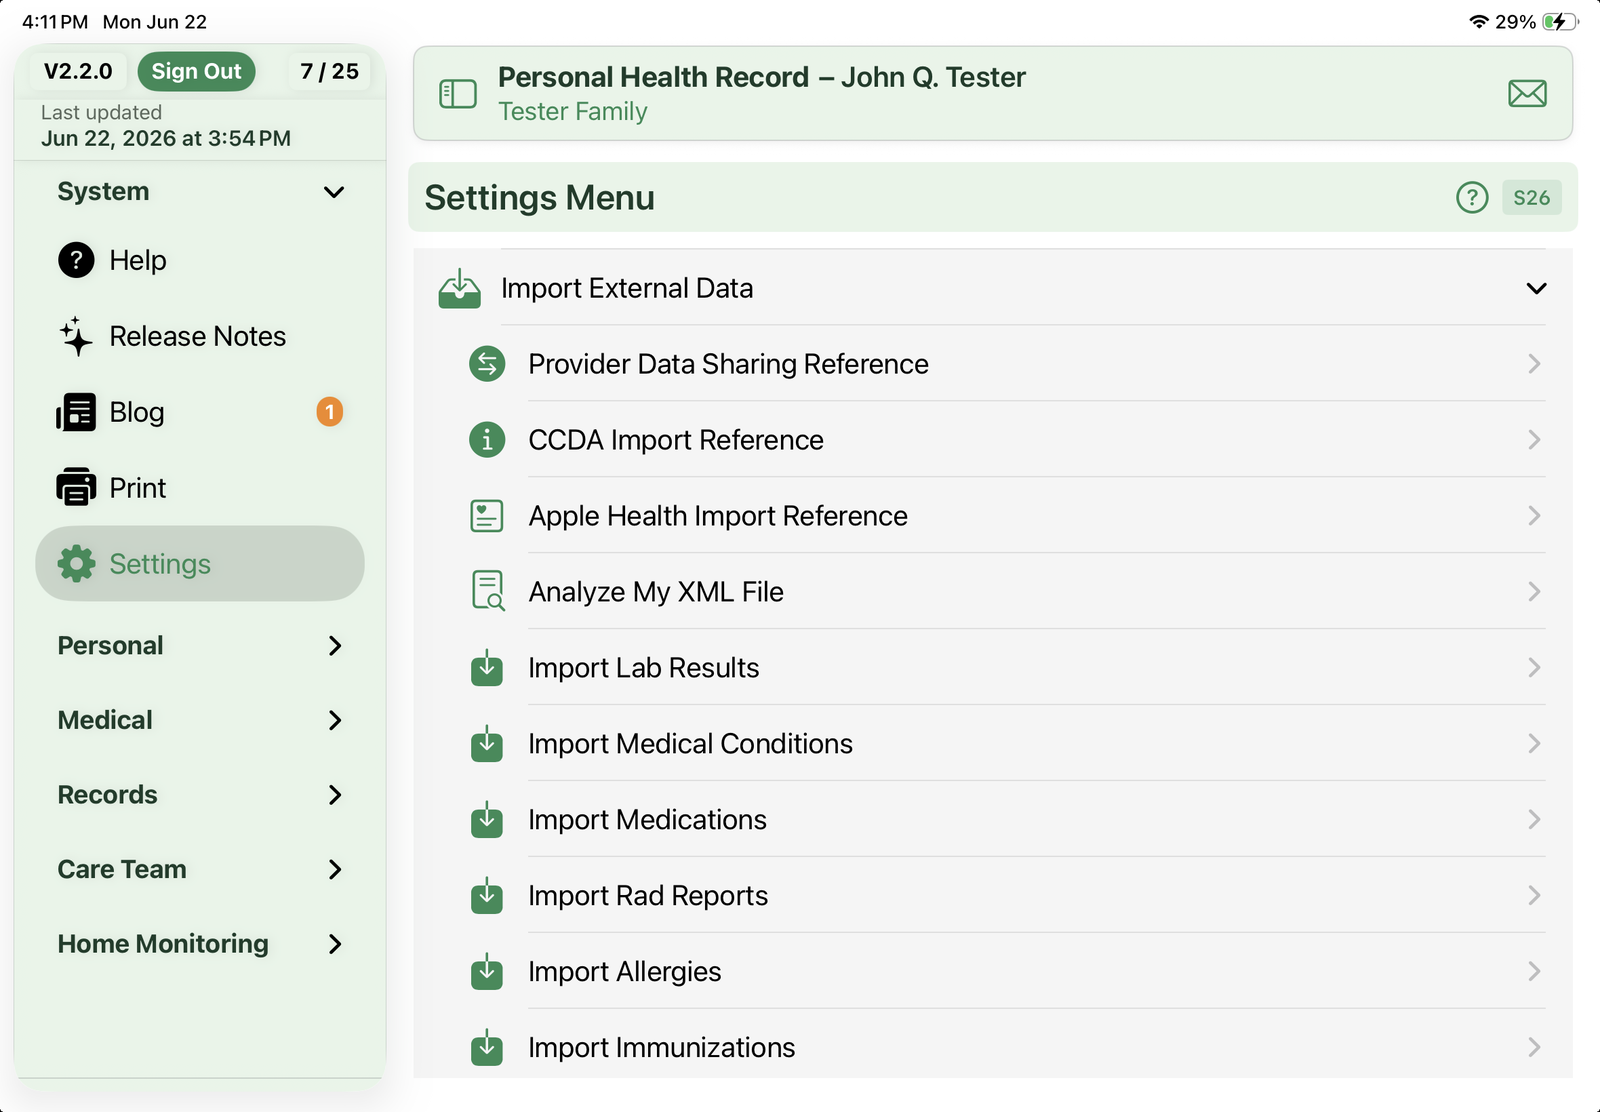Open the envelope mail icon
1600x1112 pixels.
(x=1527, y=94)
